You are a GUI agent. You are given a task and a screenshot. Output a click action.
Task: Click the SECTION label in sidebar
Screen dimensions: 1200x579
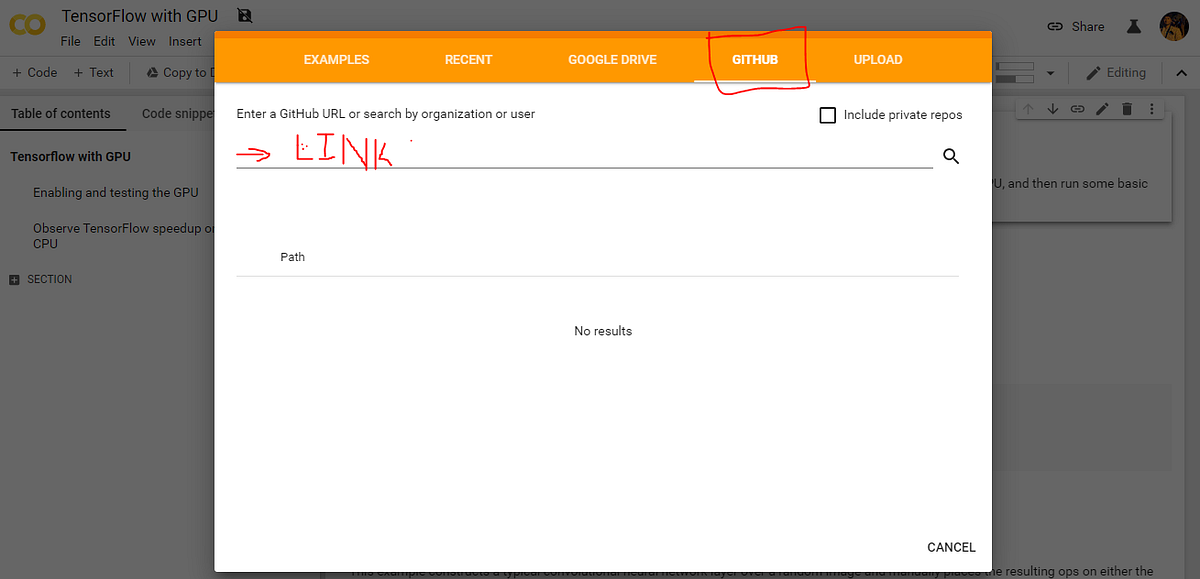tap(50, 280)
